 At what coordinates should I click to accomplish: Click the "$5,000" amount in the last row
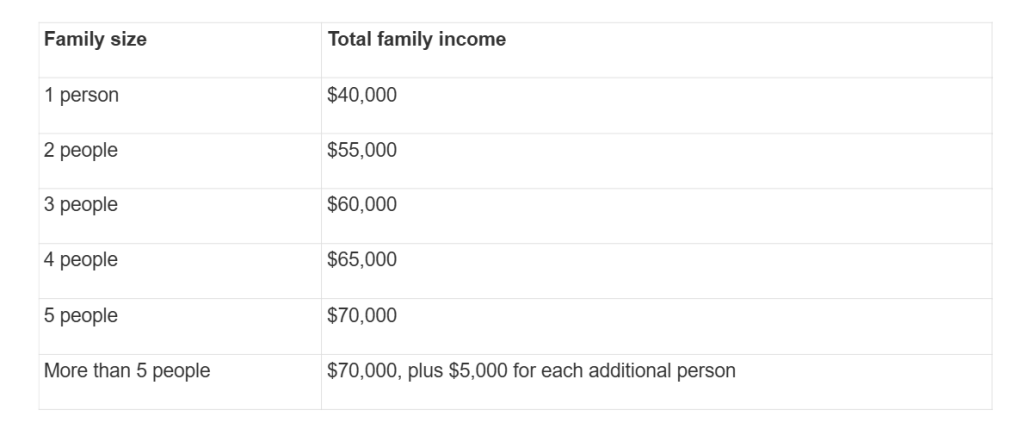pos(476,371)
